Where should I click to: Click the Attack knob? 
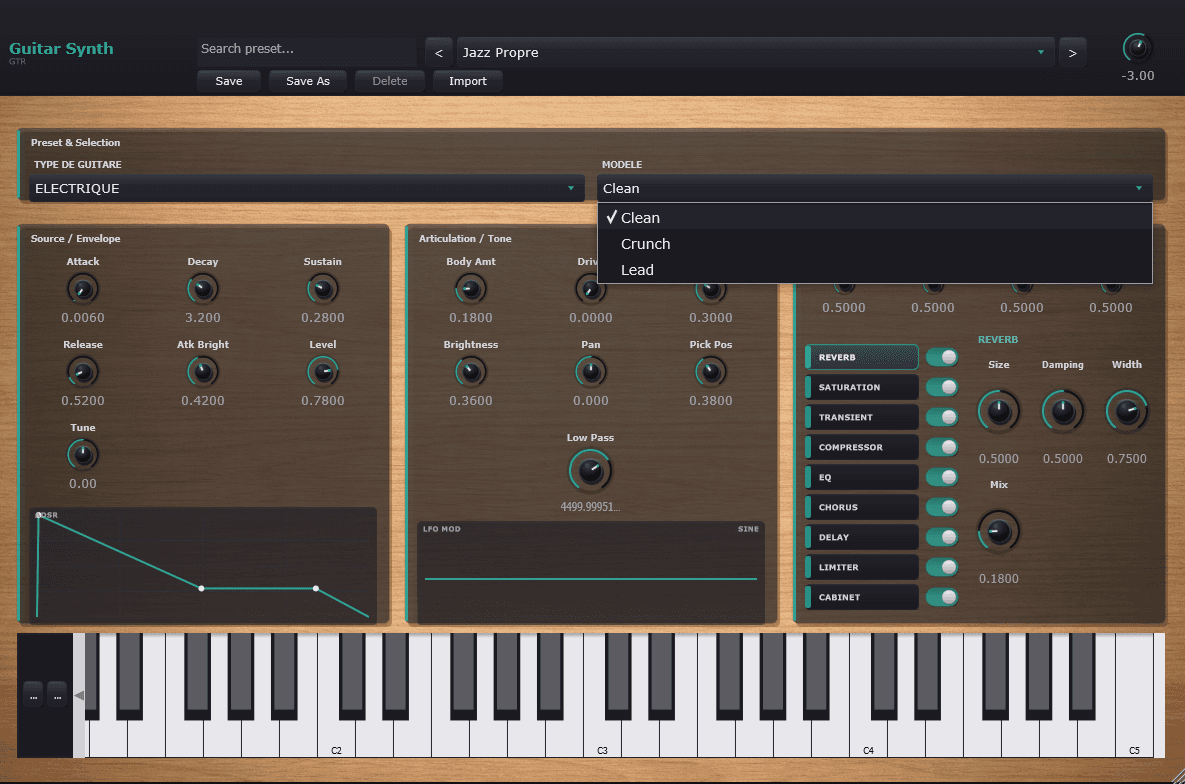pyautogui.click(x=83, y=290)
